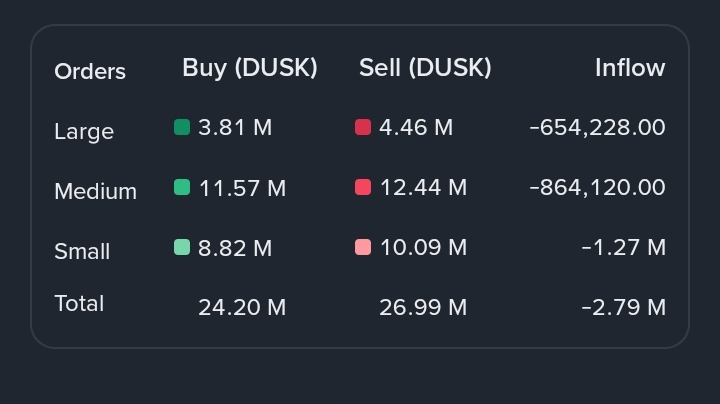
Task: Select the Small orders row label
Action: [x=82, y=251]
